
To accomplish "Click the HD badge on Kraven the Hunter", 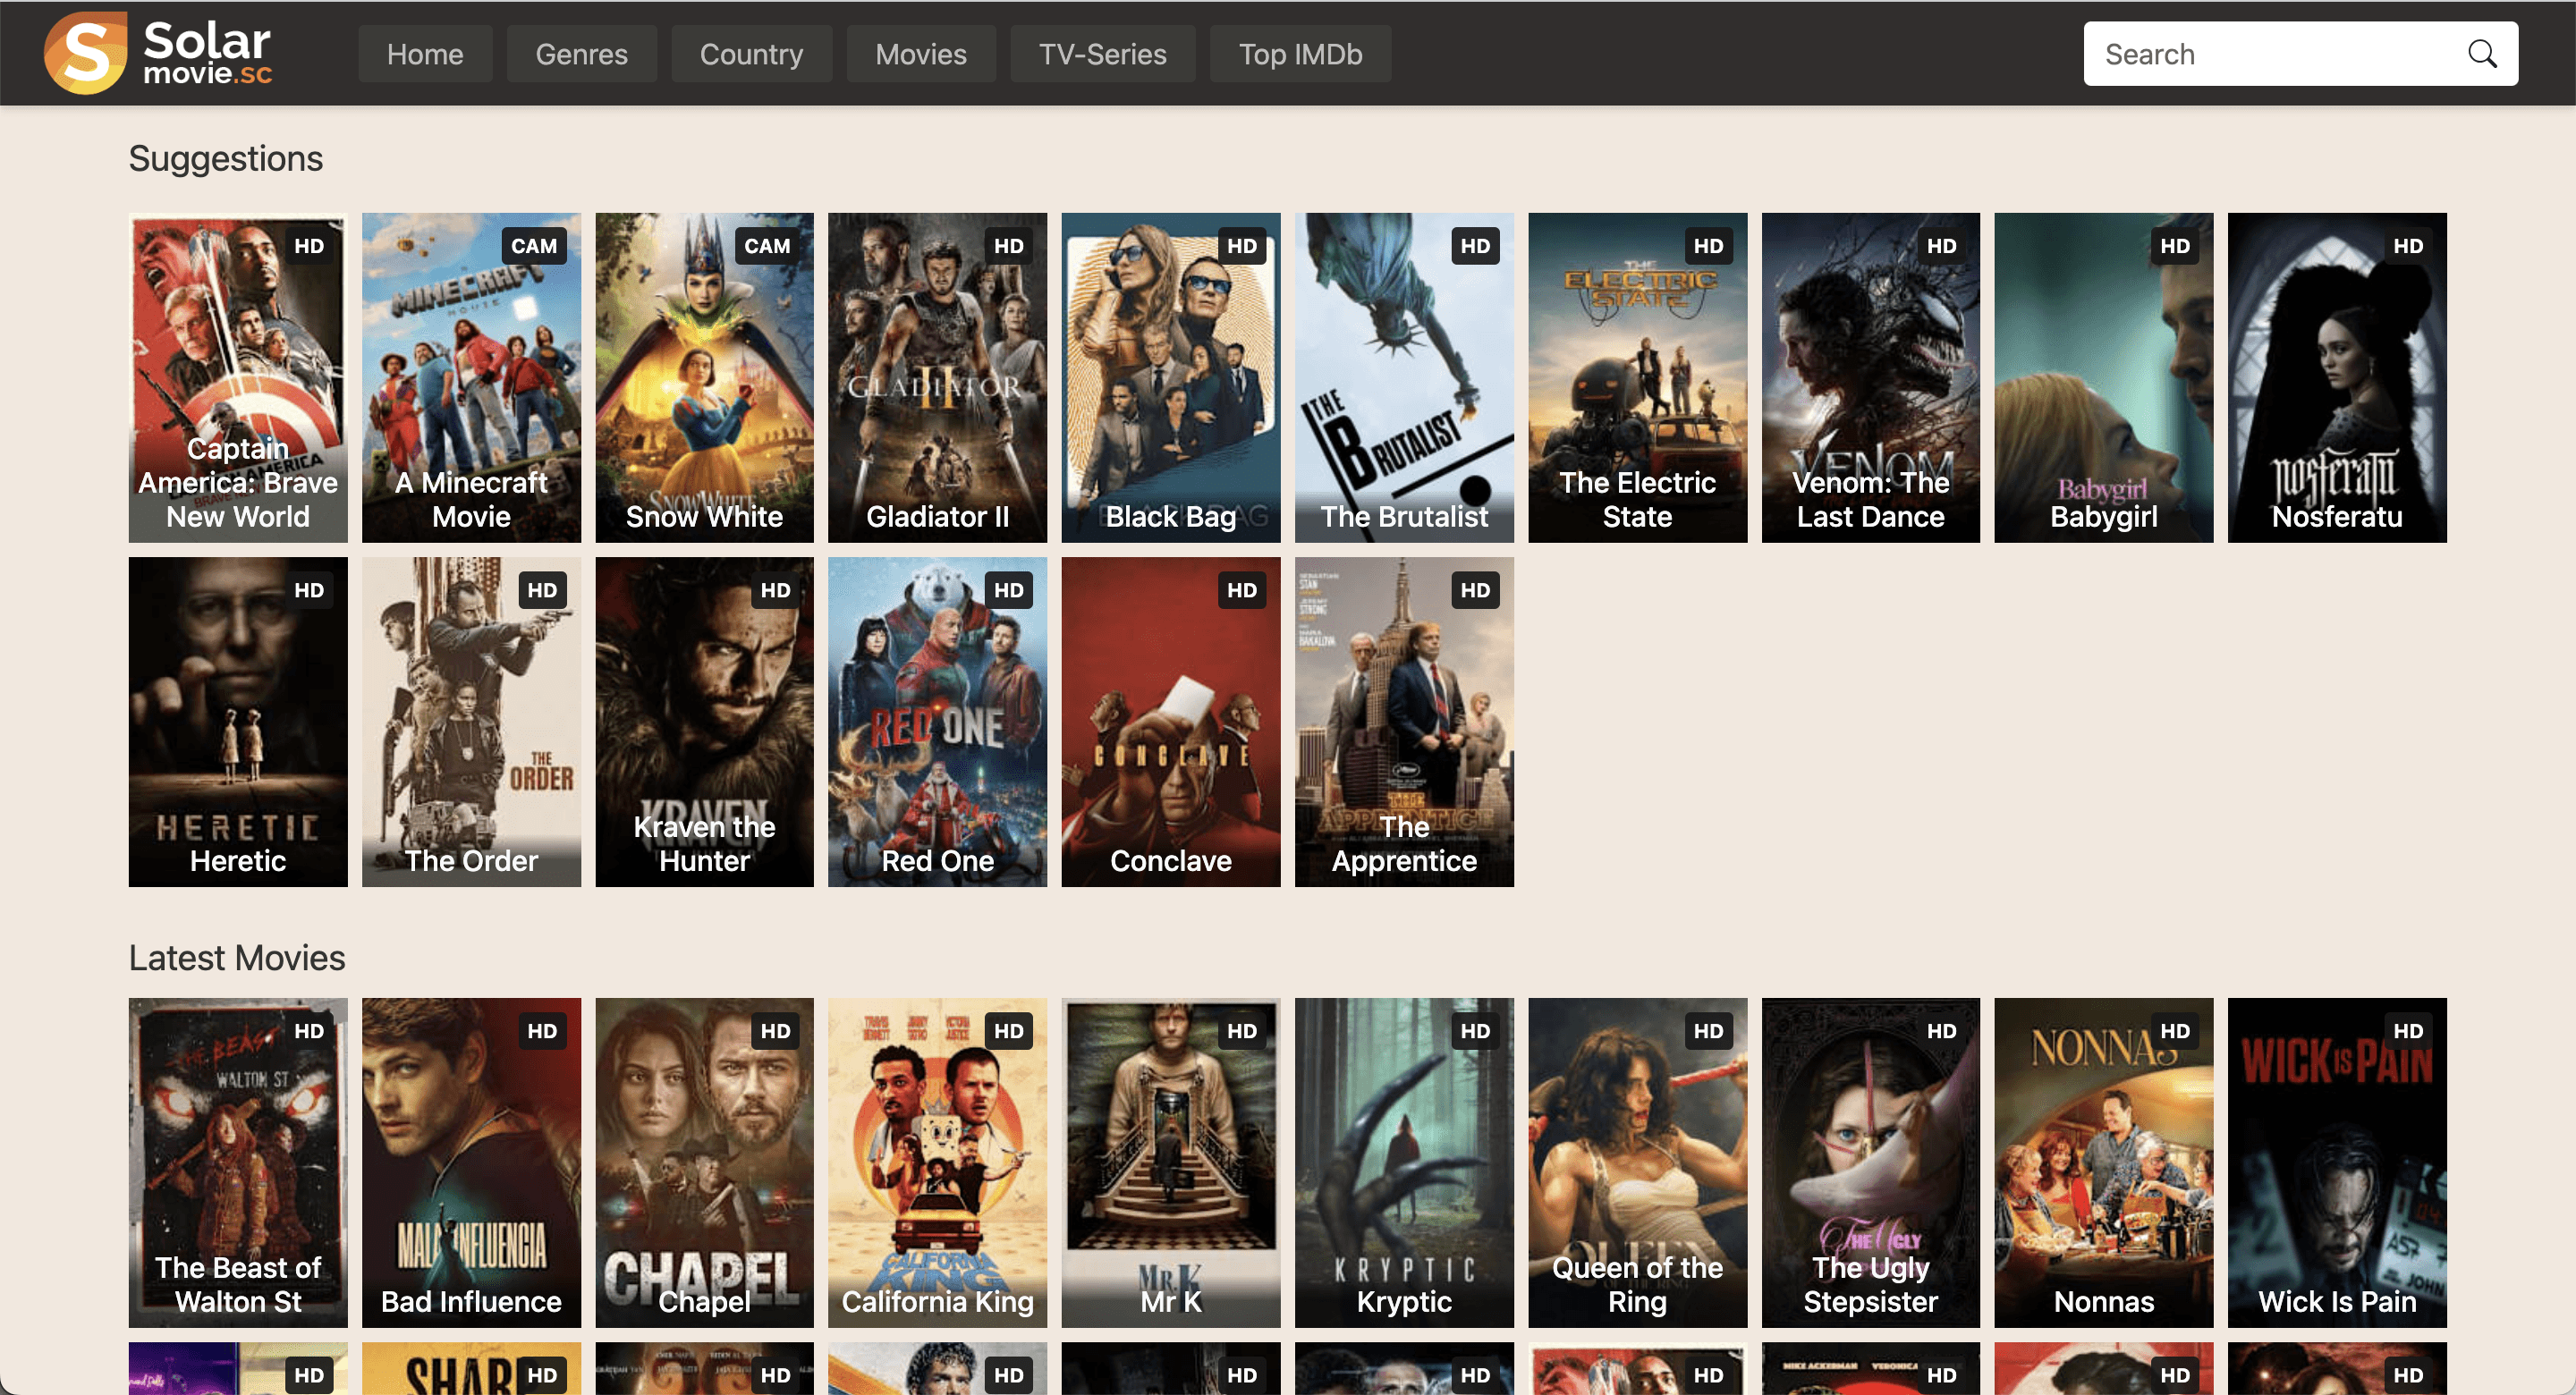I will pyautogui.click(x=776, y=590).
